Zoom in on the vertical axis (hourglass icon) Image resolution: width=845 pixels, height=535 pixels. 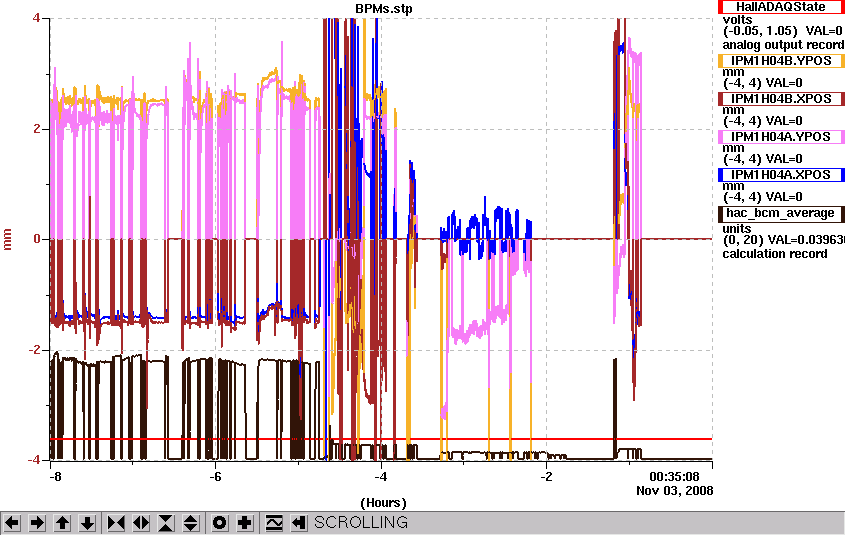pos(166,523)
